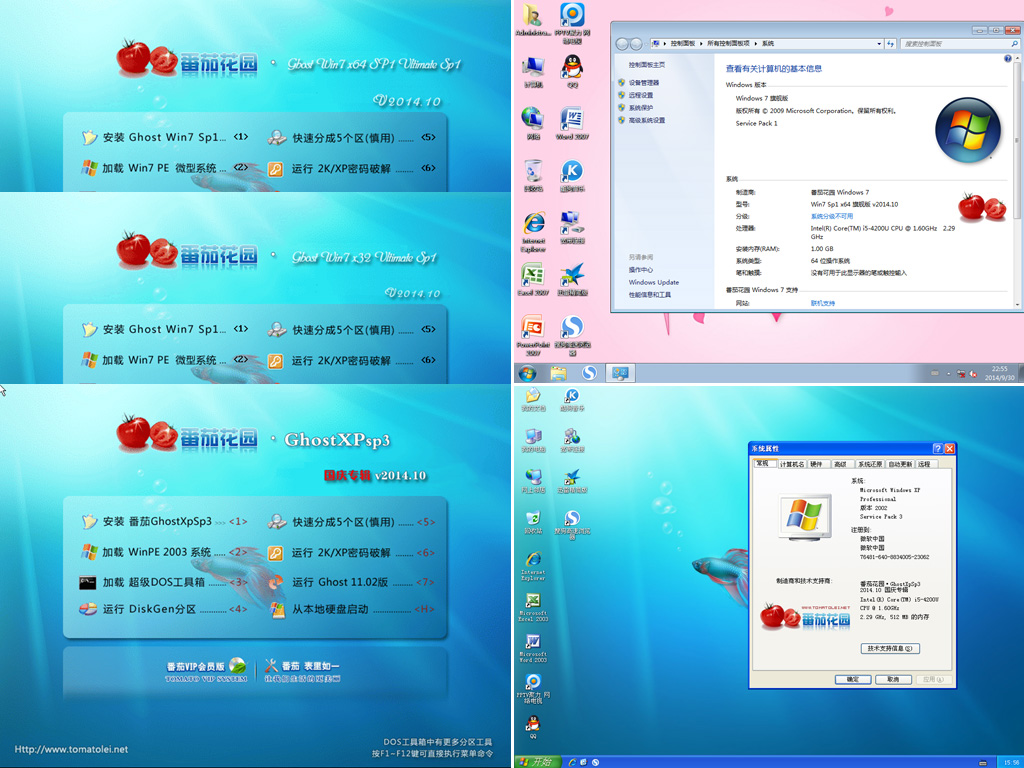Click 确定 in the 系统属性 dialog
This screenshot has height=768, width=1024.
click(x=853, y=679)
